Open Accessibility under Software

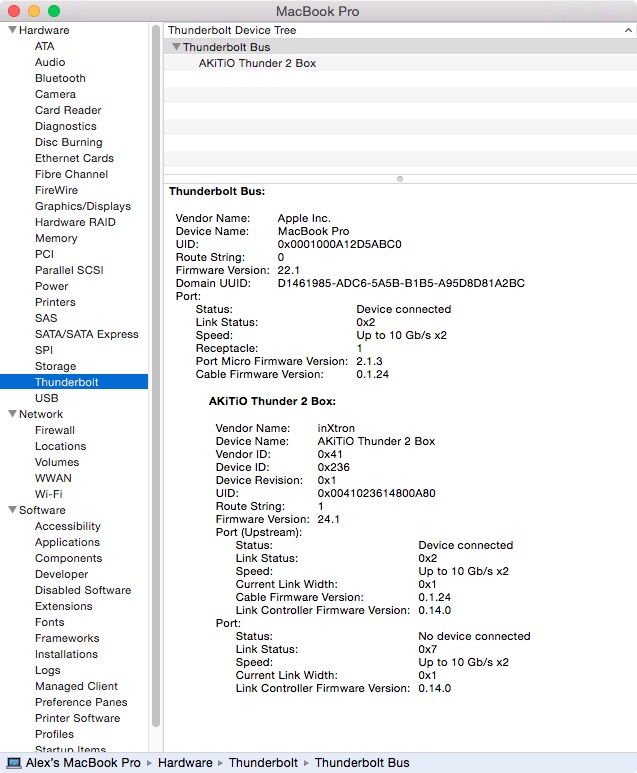point(68,527)
